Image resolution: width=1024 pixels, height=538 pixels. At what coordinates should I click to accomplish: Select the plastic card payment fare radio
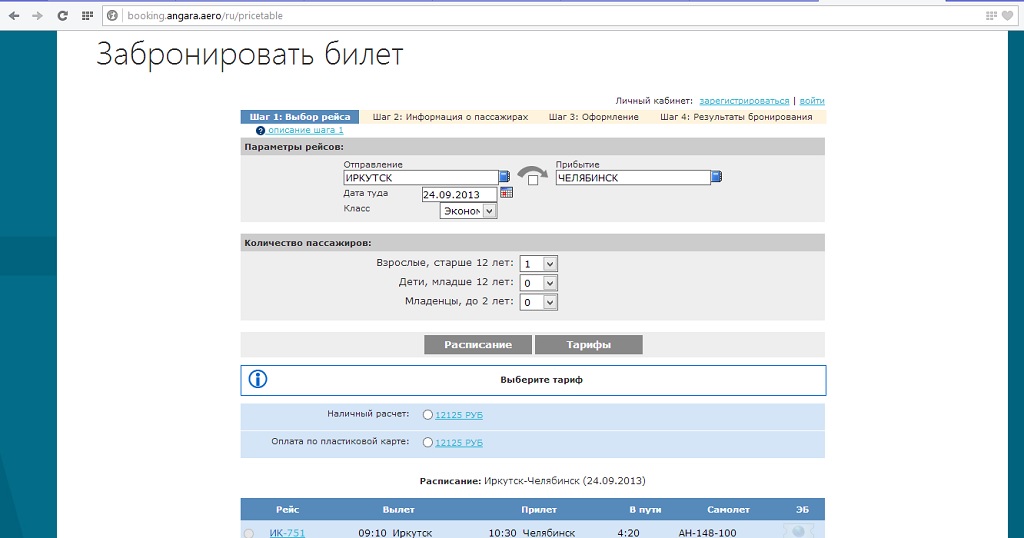428,442
